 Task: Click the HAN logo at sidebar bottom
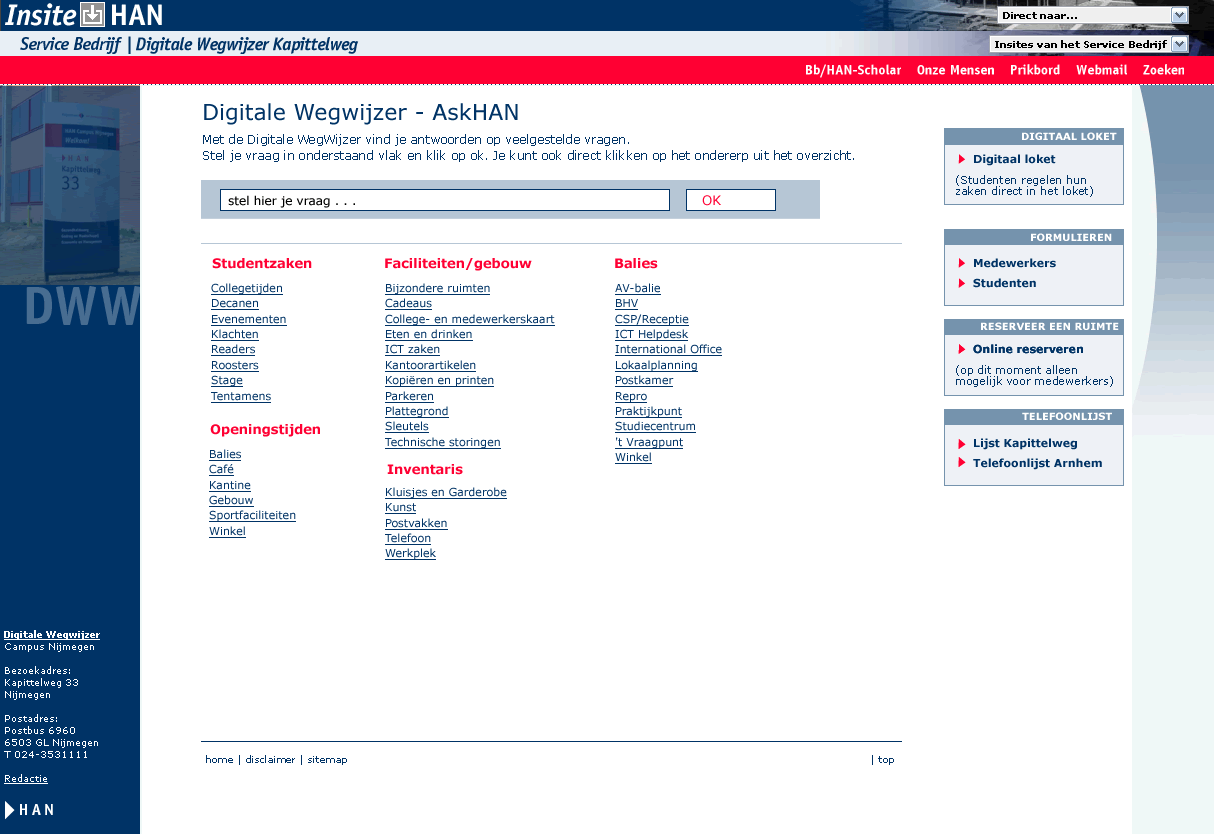(30, 809)
